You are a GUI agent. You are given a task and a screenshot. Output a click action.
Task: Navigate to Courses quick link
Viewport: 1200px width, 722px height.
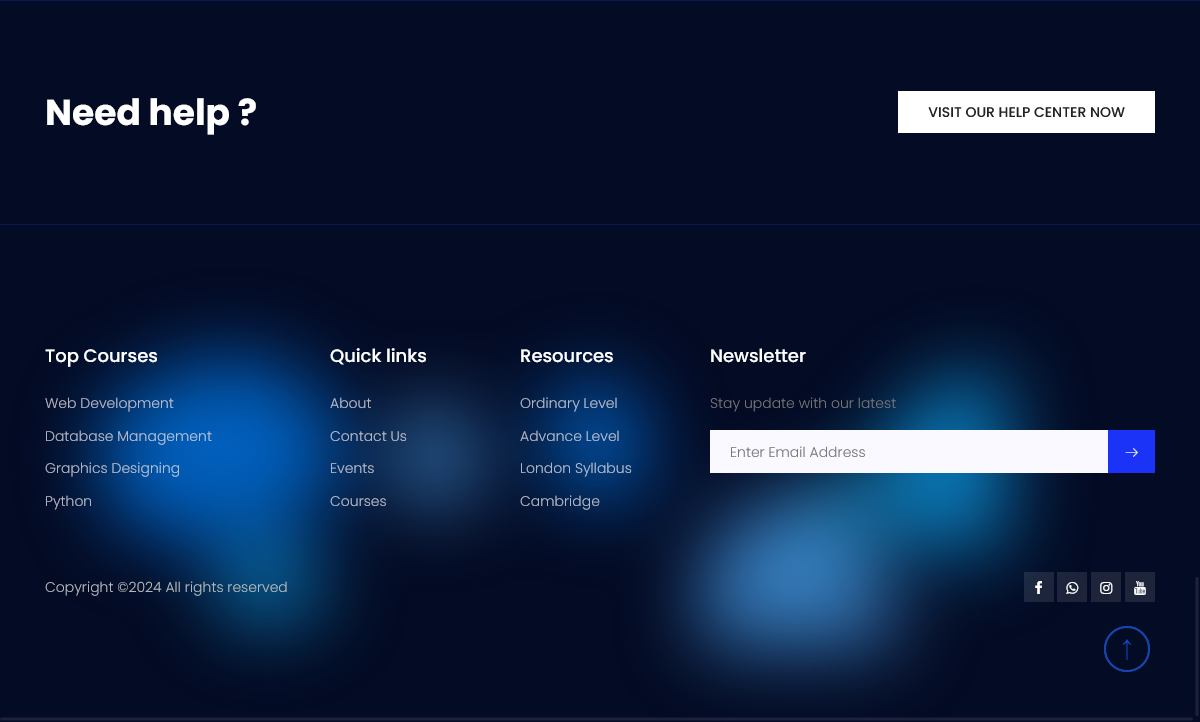(x=358, y=501)
